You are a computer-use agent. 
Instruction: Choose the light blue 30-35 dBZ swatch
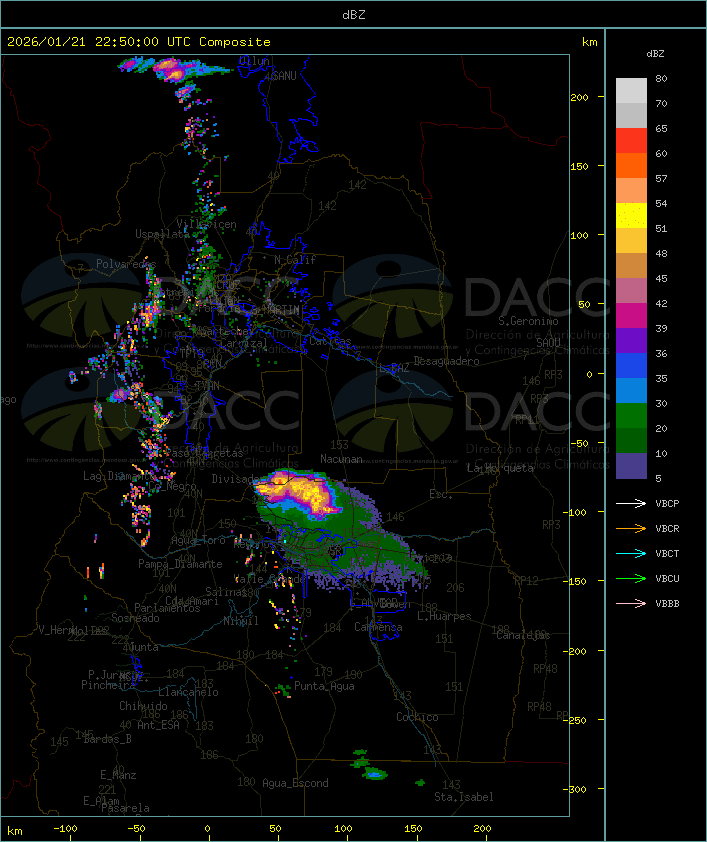[x=631, y=391]
